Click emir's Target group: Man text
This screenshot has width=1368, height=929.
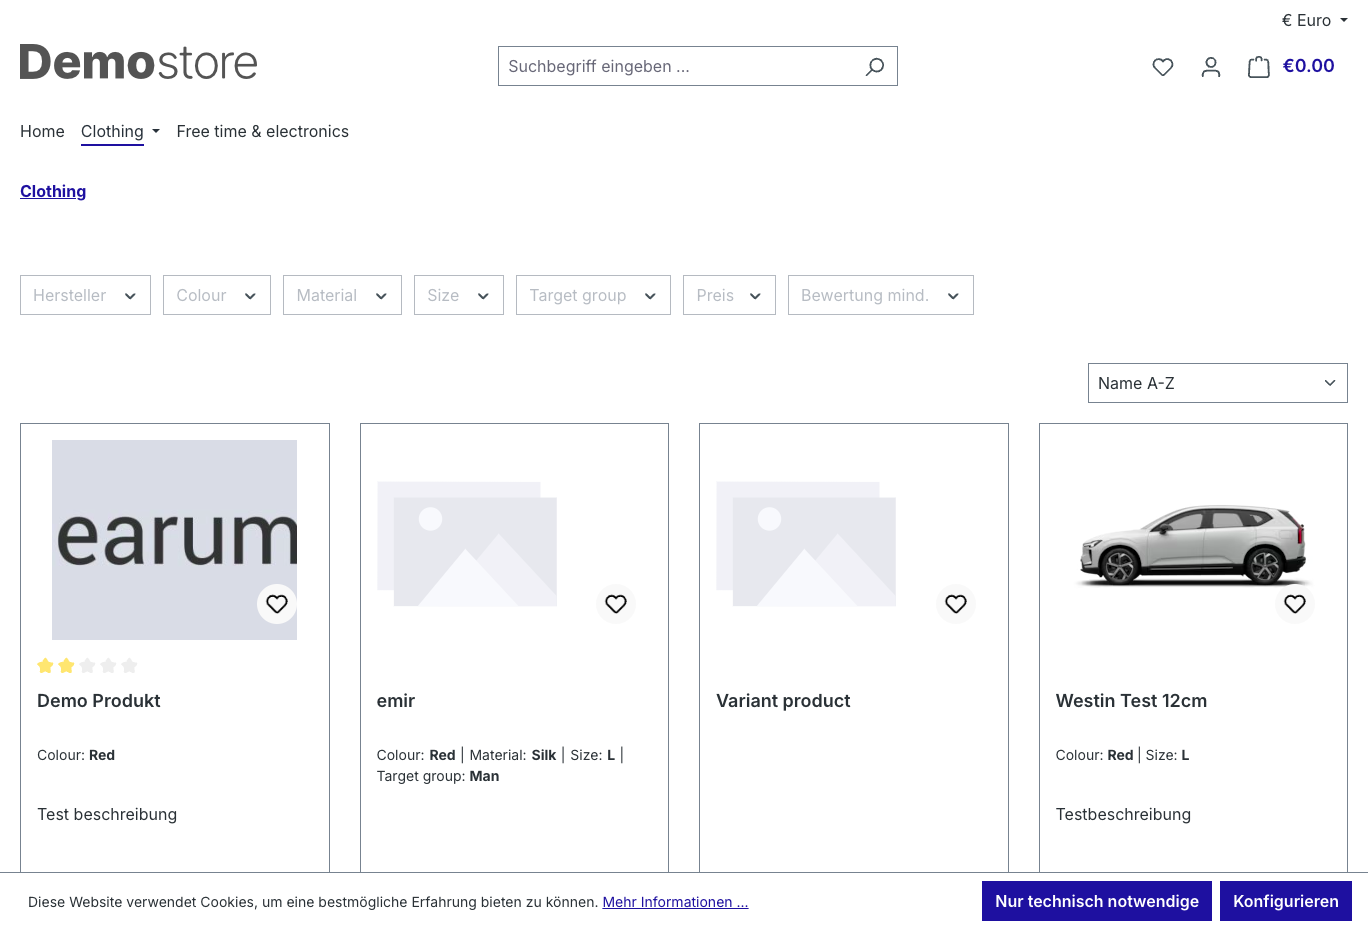(438, 776)
